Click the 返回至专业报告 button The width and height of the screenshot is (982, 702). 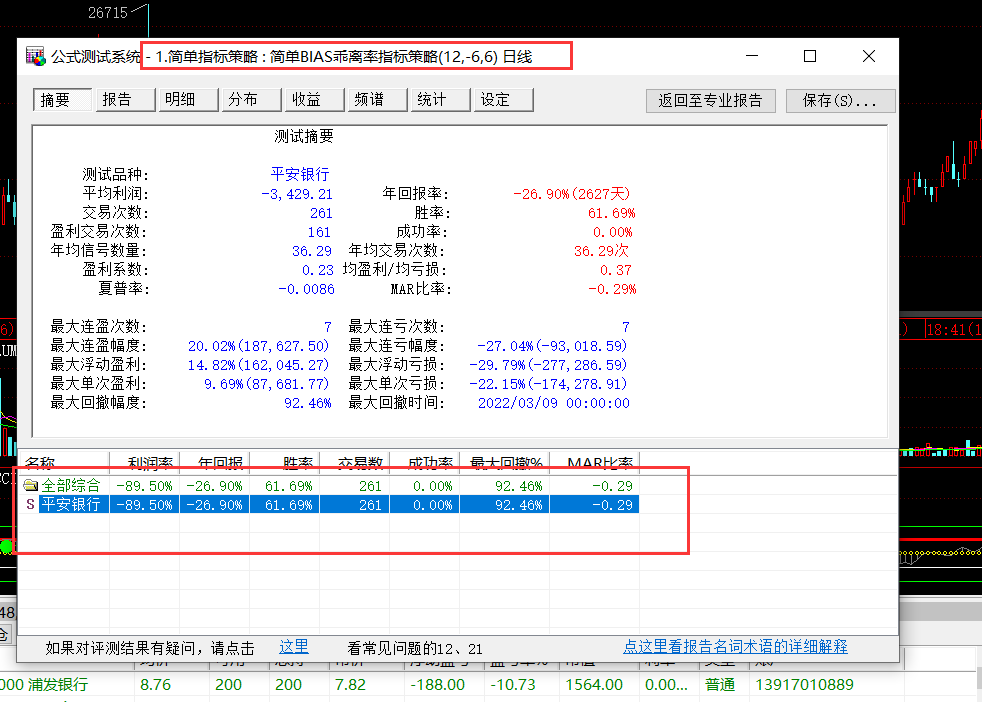(710, 101)
